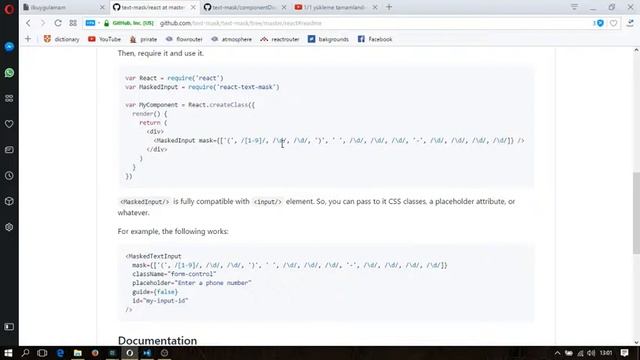The image size is (640, 360).
Task: Go forward to the next page
Action: click(x=42, y=23)
